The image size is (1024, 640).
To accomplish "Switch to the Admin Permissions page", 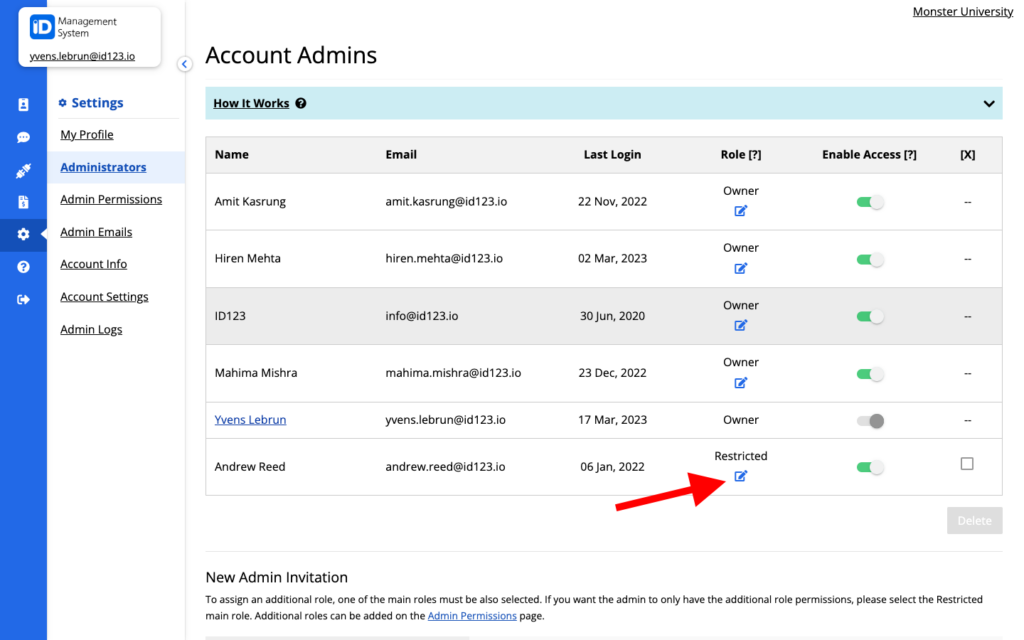I will point(111,199).
